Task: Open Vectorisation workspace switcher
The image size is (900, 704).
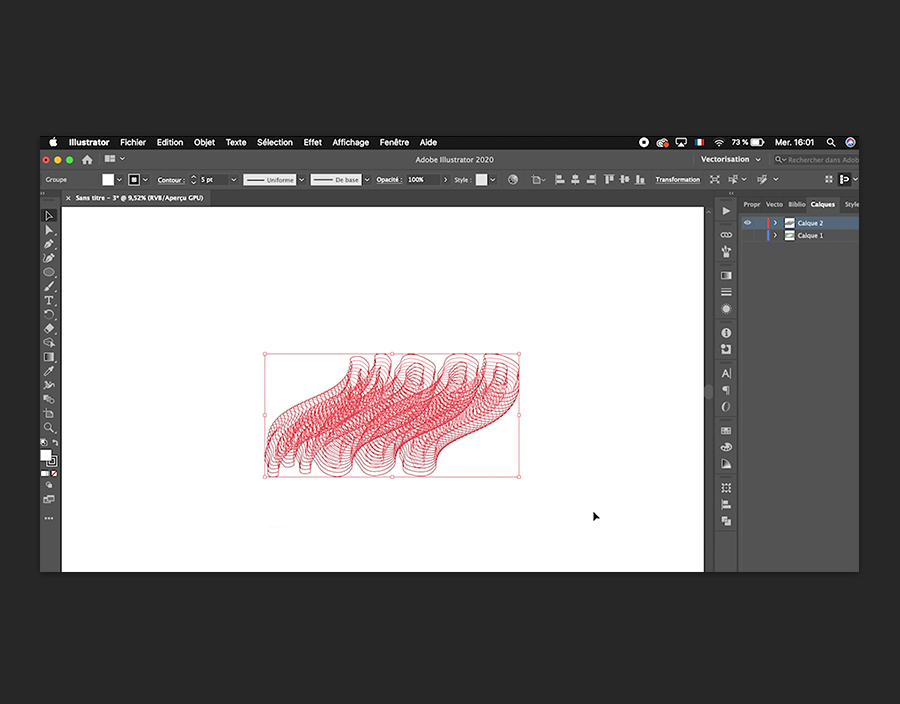Action: [730, 160]
